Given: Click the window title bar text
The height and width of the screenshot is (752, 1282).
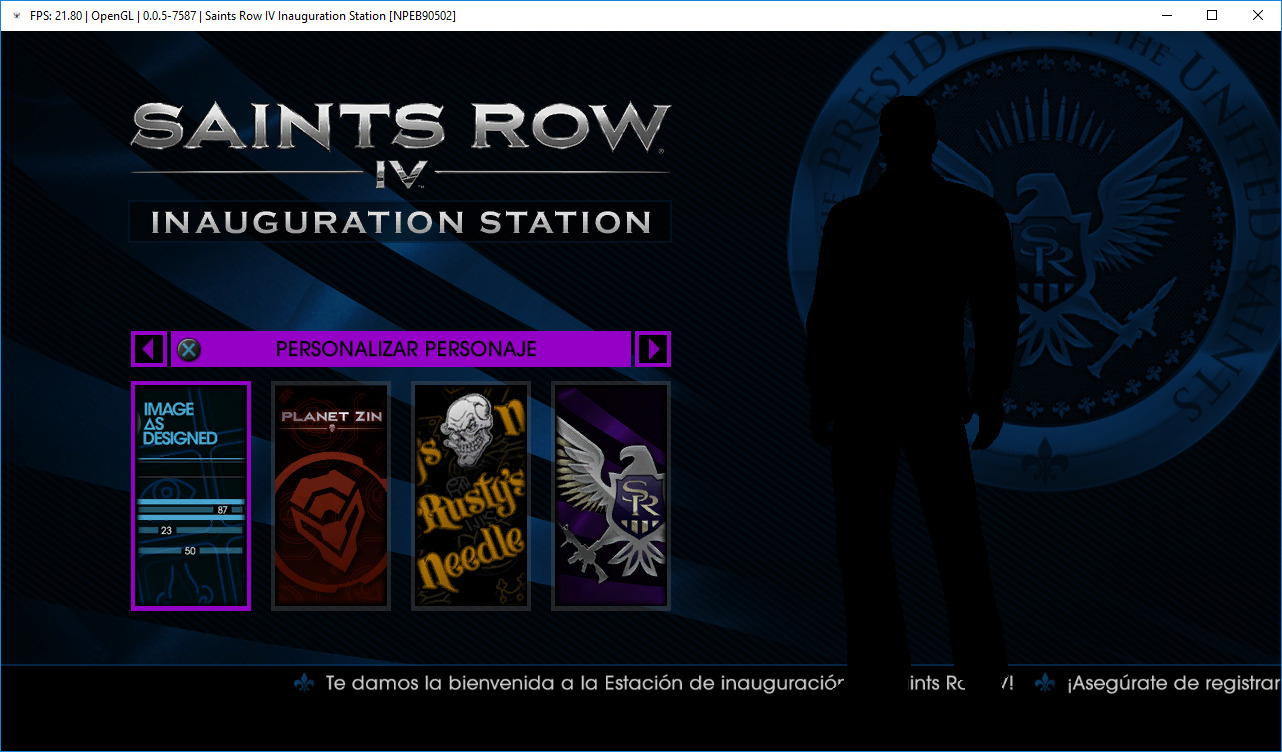Looking at the screenshot, I should (x=242, y=16).
